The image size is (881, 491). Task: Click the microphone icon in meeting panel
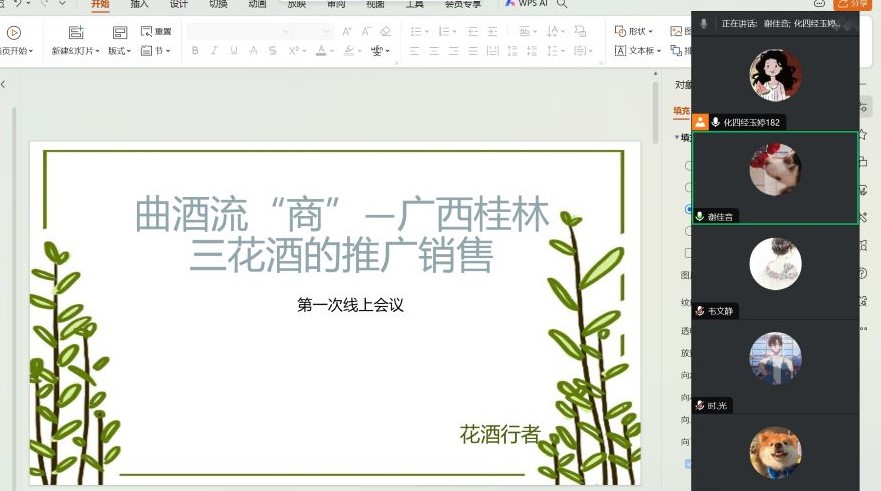point(704,23)
